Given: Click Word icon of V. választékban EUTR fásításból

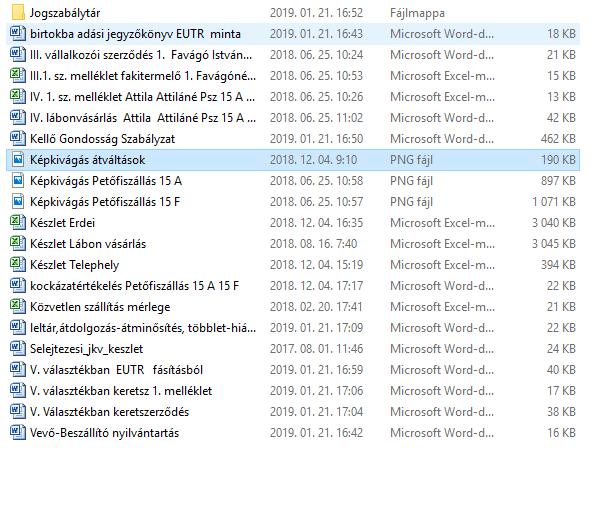Looking at the screenshot, I should 18,369.
